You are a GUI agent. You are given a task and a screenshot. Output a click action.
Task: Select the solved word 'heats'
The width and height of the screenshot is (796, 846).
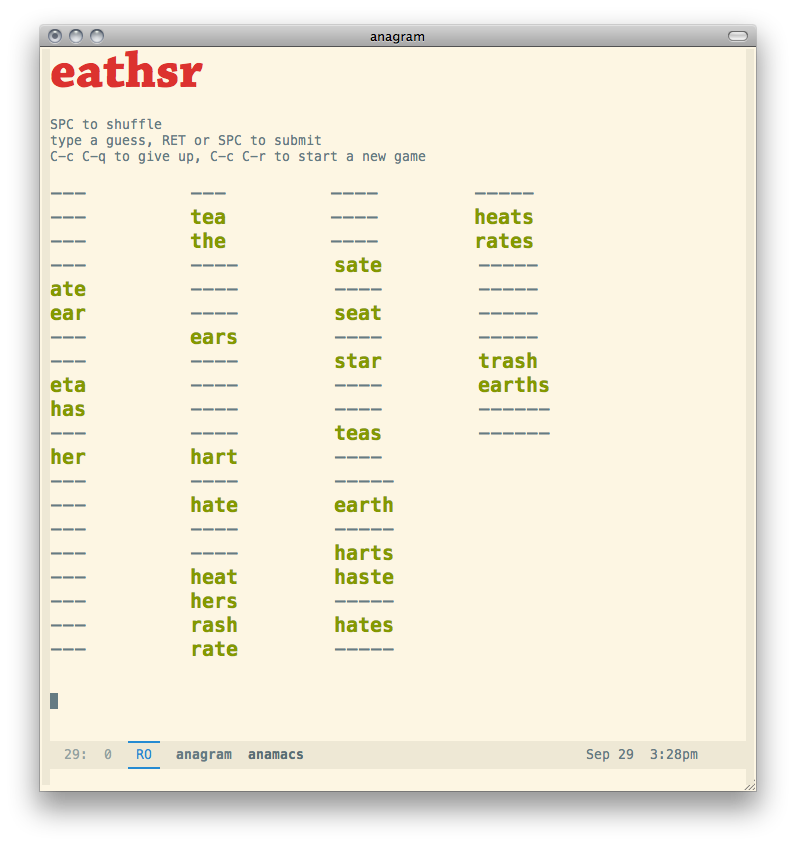tap(504, 217)
